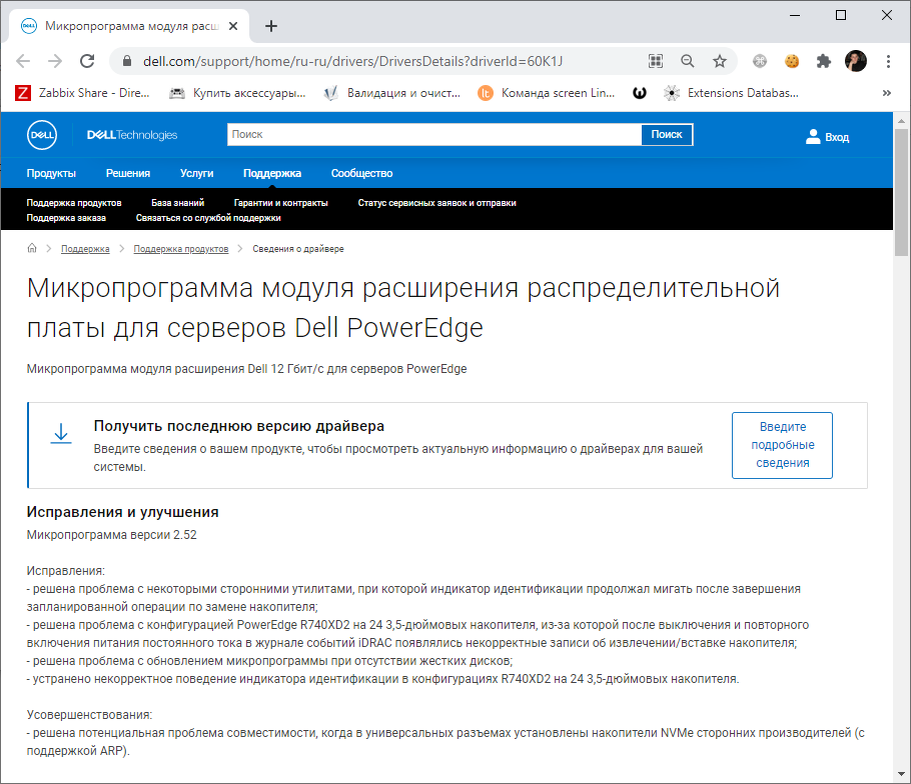Image resolution: width=911 pixels, height=784 pixels.
Task: Click the Исправления и улучшения heading
Action: coord(123,512)
